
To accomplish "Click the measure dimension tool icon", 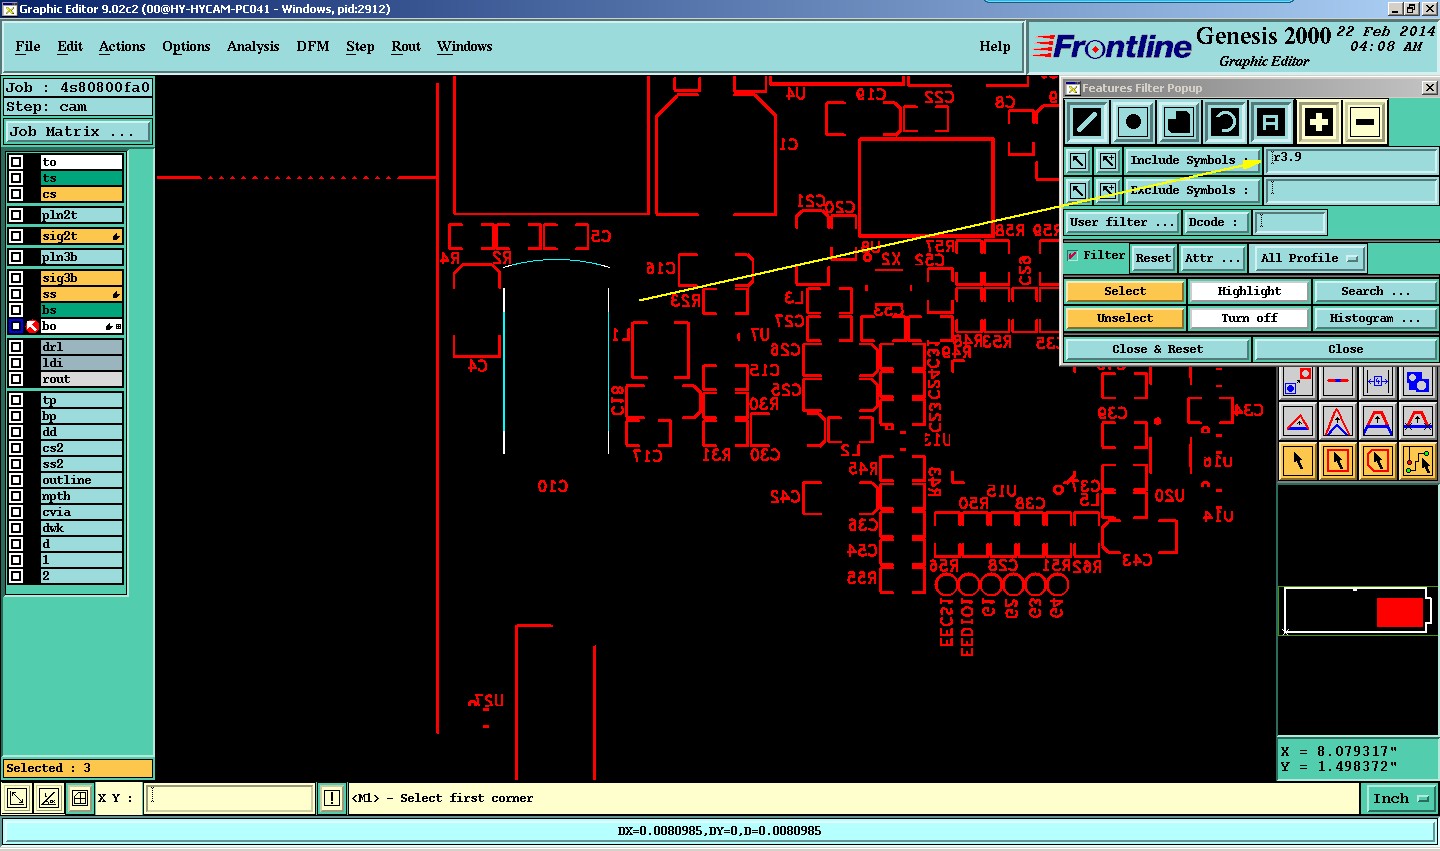I will [x=1378, y=382].
